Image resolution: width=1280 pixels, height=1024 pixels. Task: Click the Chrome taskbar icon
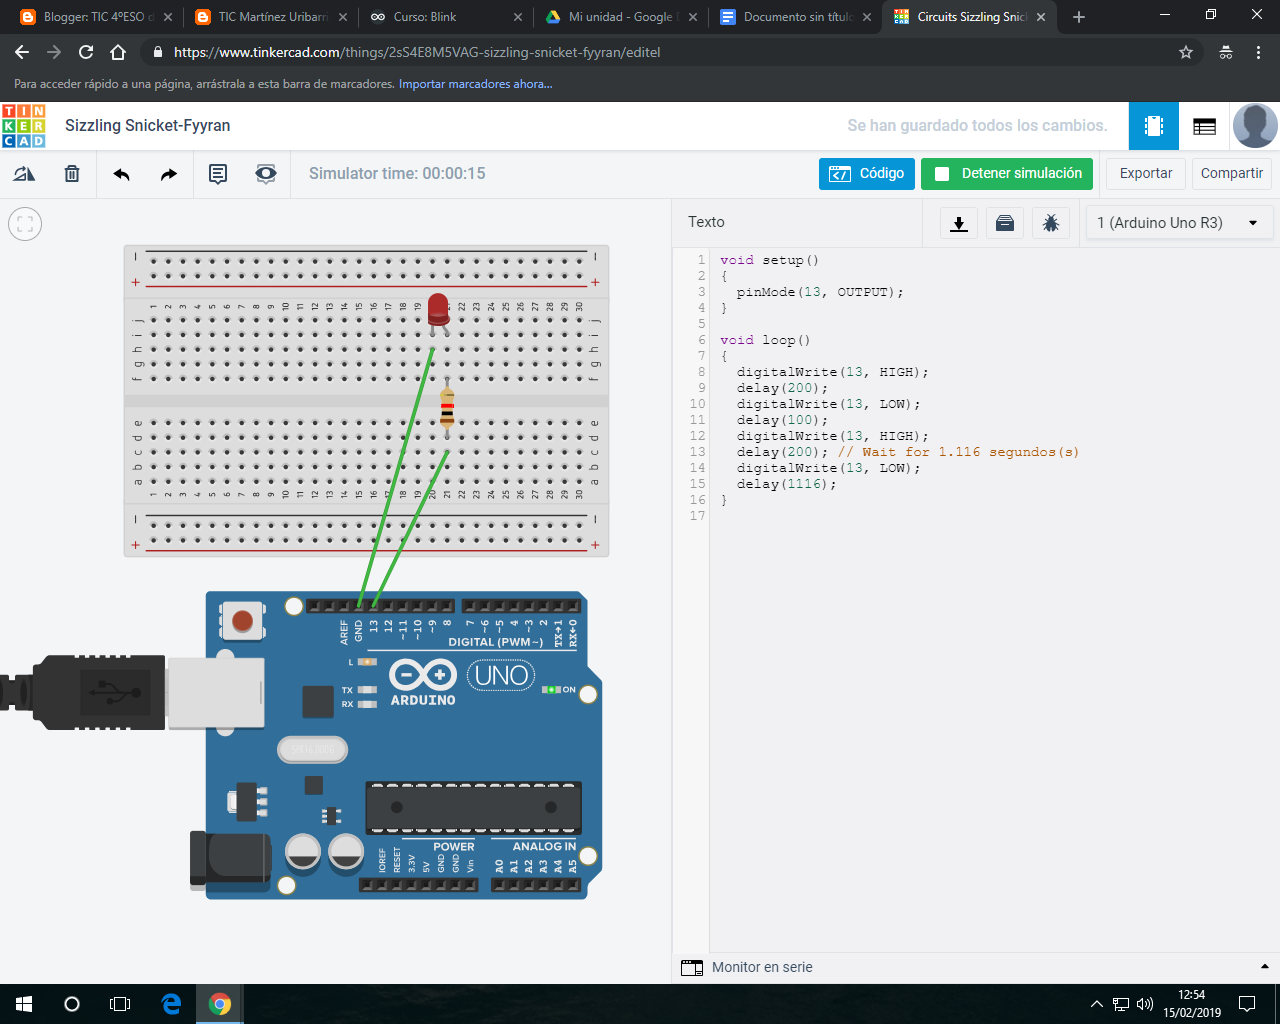coord(220,1004)
